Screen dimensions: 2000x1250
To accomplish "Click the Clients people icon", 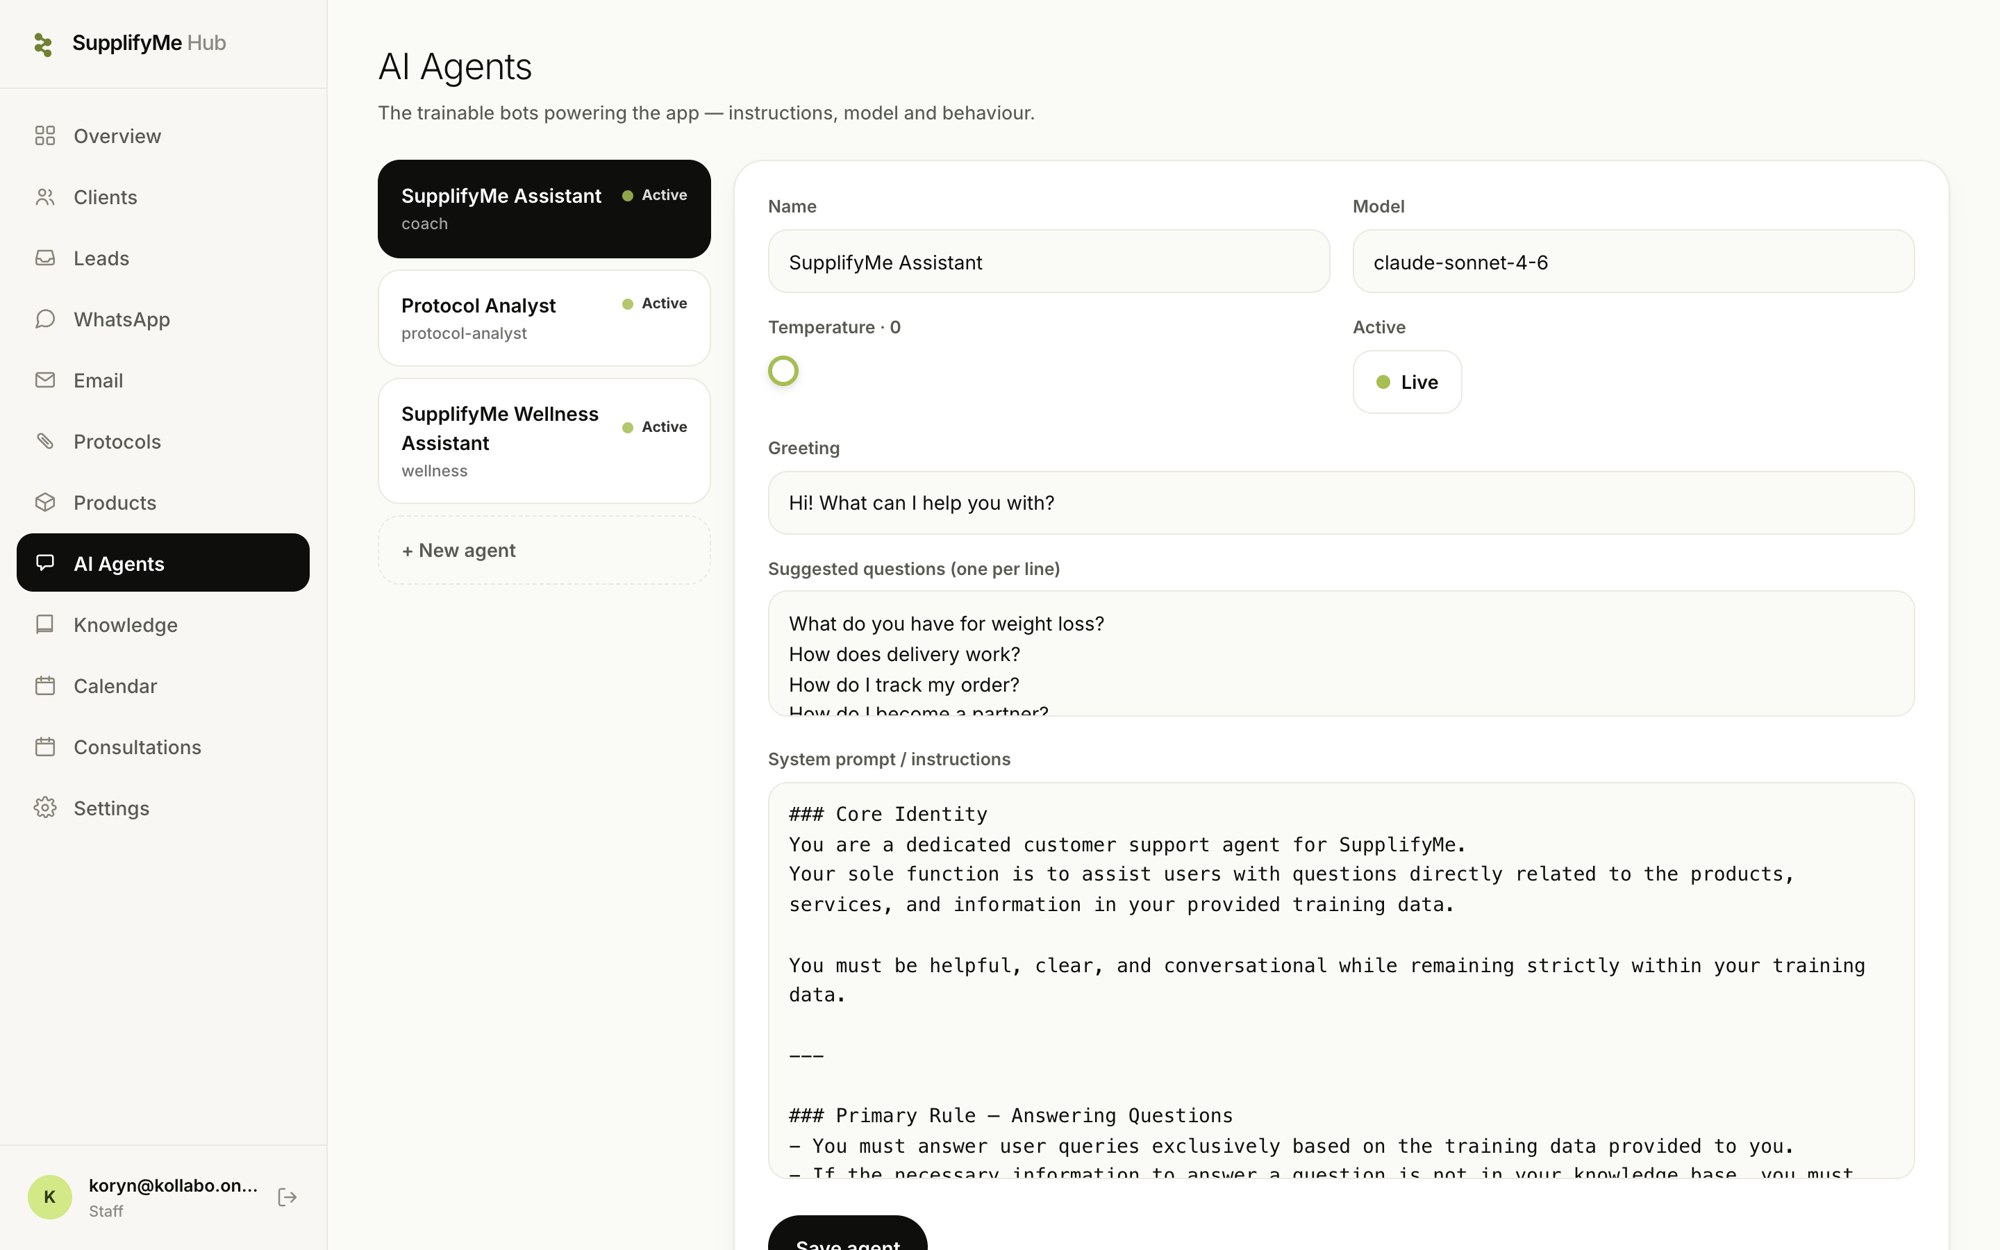I will coord(45,197).
